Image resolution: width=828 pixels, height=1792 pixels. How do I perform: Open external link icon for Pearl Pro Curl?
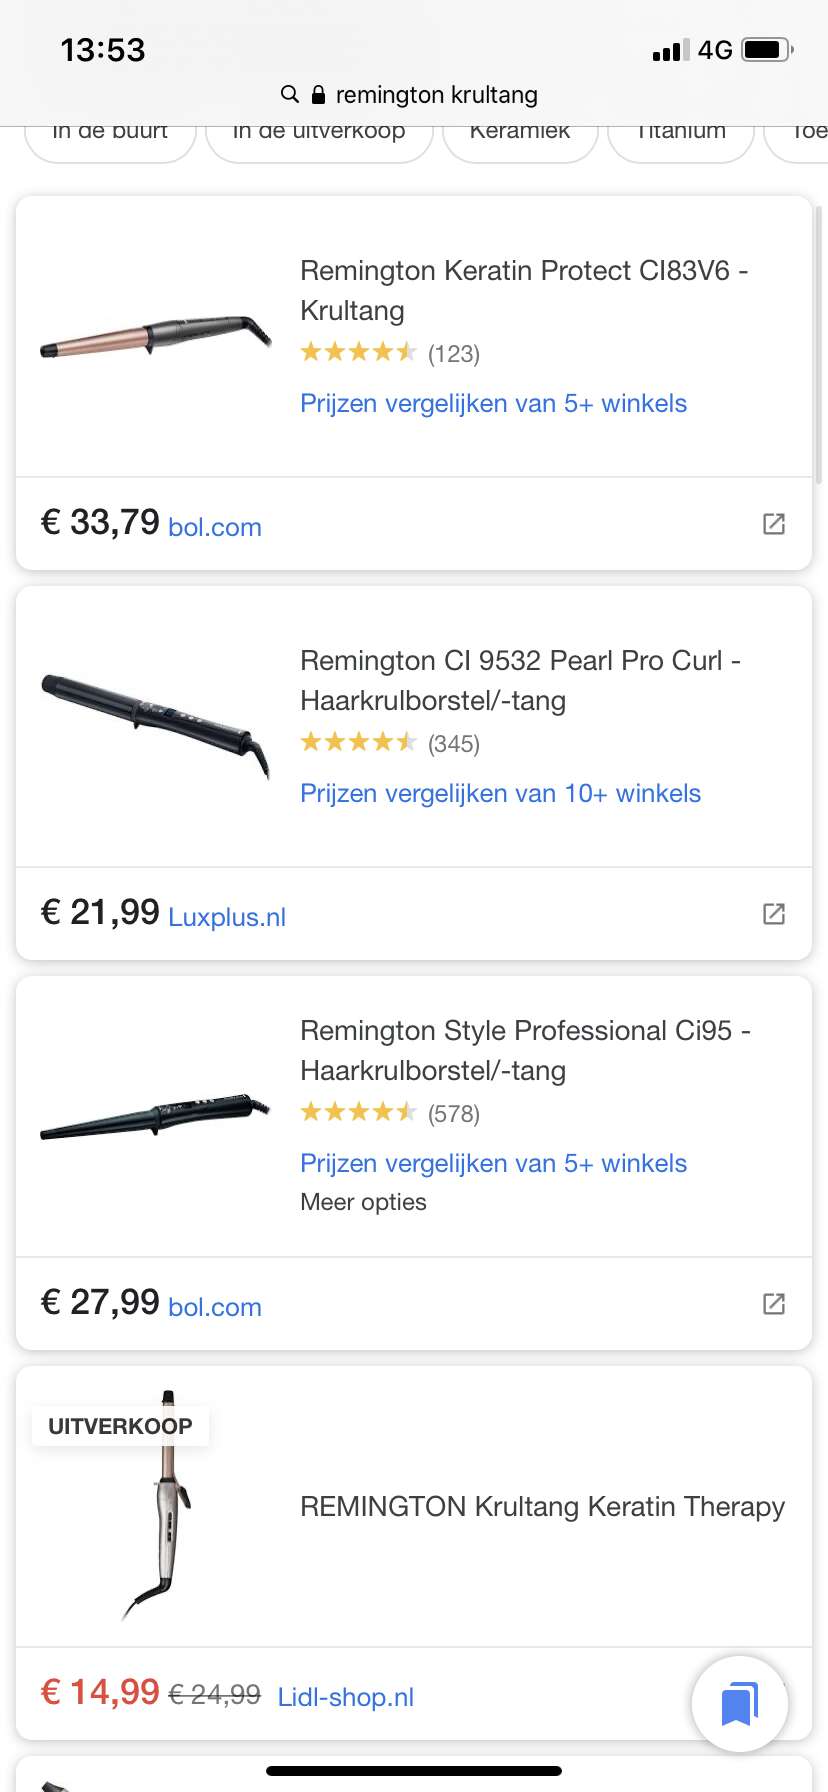pos(774,914)
